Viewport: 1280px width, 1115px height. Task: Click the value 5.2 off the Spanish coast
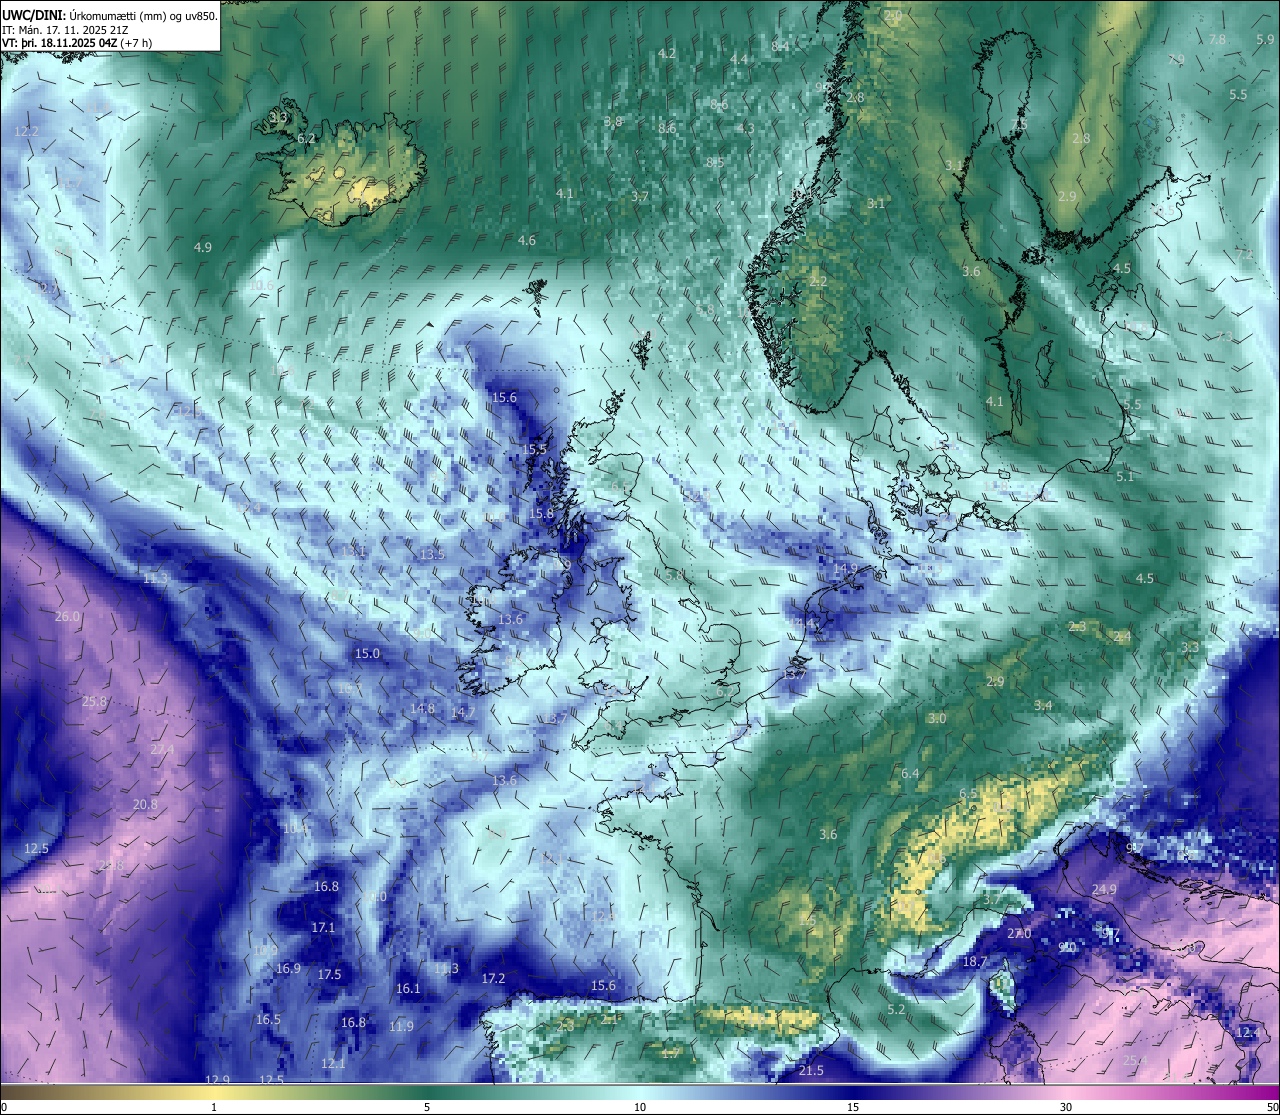(x=896, y=1010)
